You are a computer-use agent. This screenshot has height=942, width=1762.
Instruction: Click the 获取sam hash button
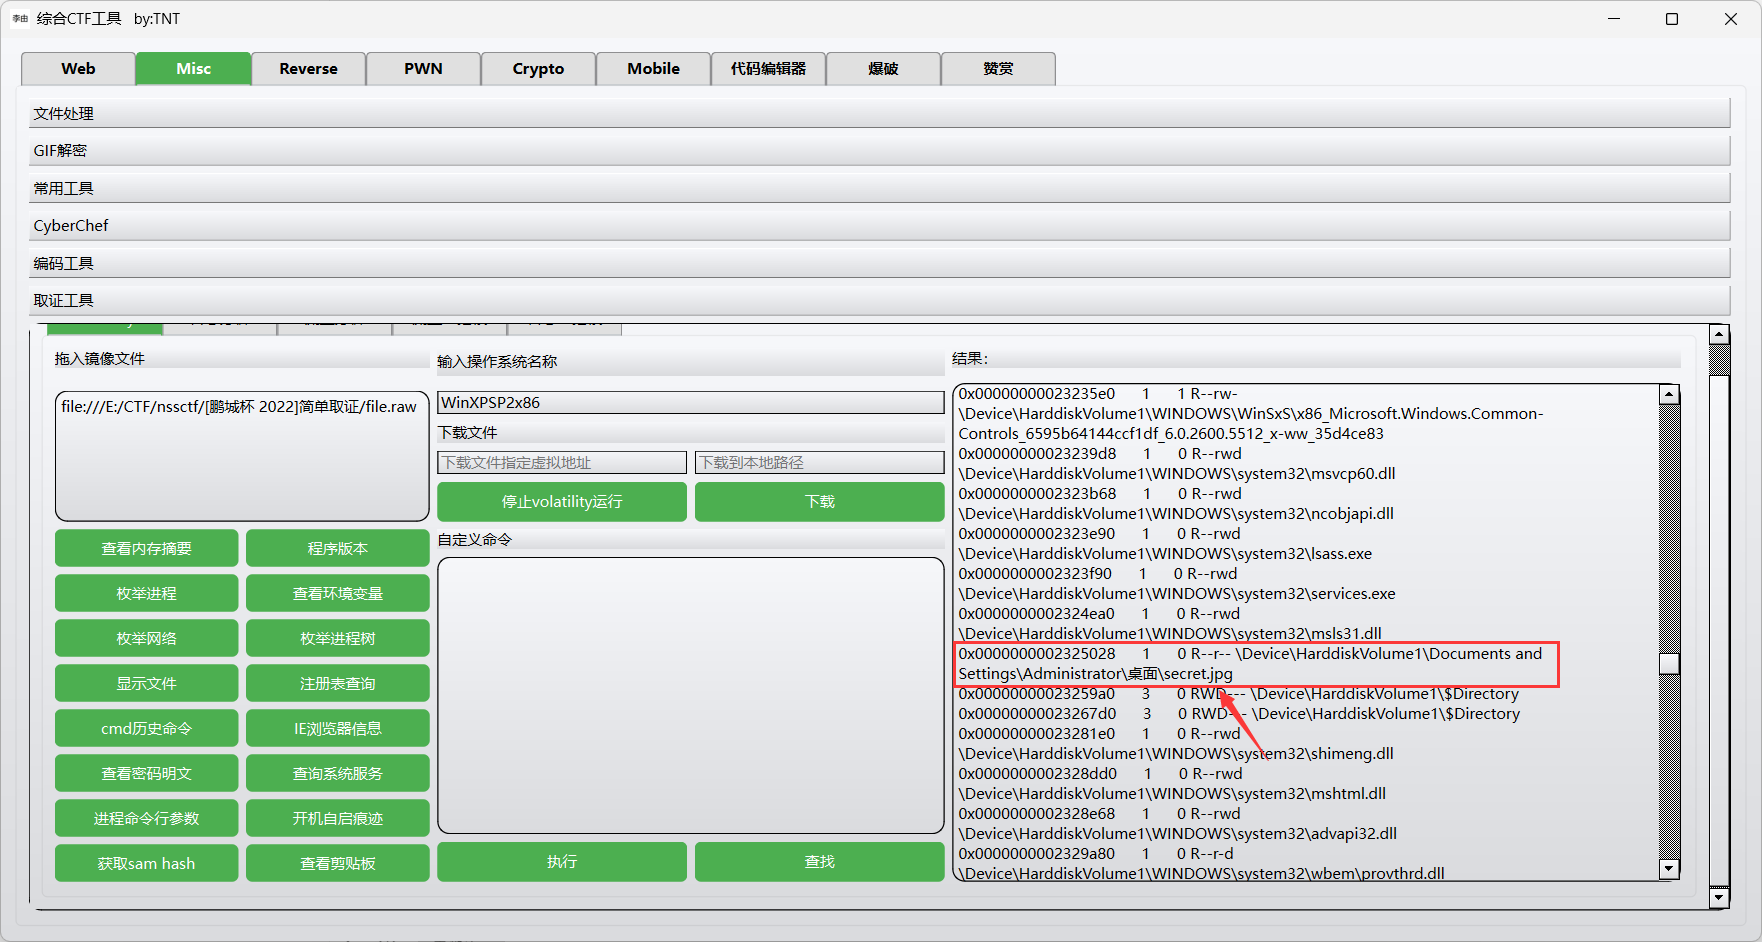click(146, 863)
